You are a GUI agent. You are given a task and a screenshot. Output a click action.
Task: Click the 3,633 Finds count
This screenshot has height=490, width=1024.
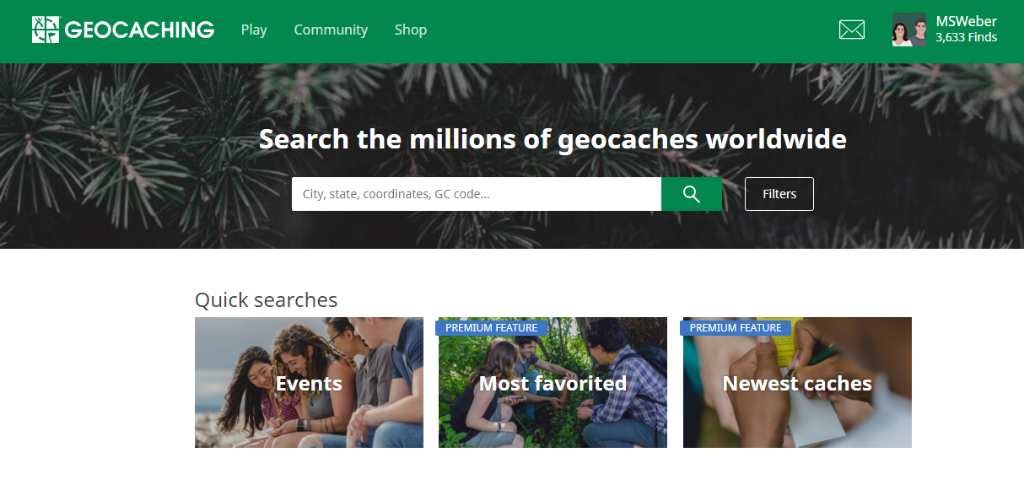click(x=966, y=38)
